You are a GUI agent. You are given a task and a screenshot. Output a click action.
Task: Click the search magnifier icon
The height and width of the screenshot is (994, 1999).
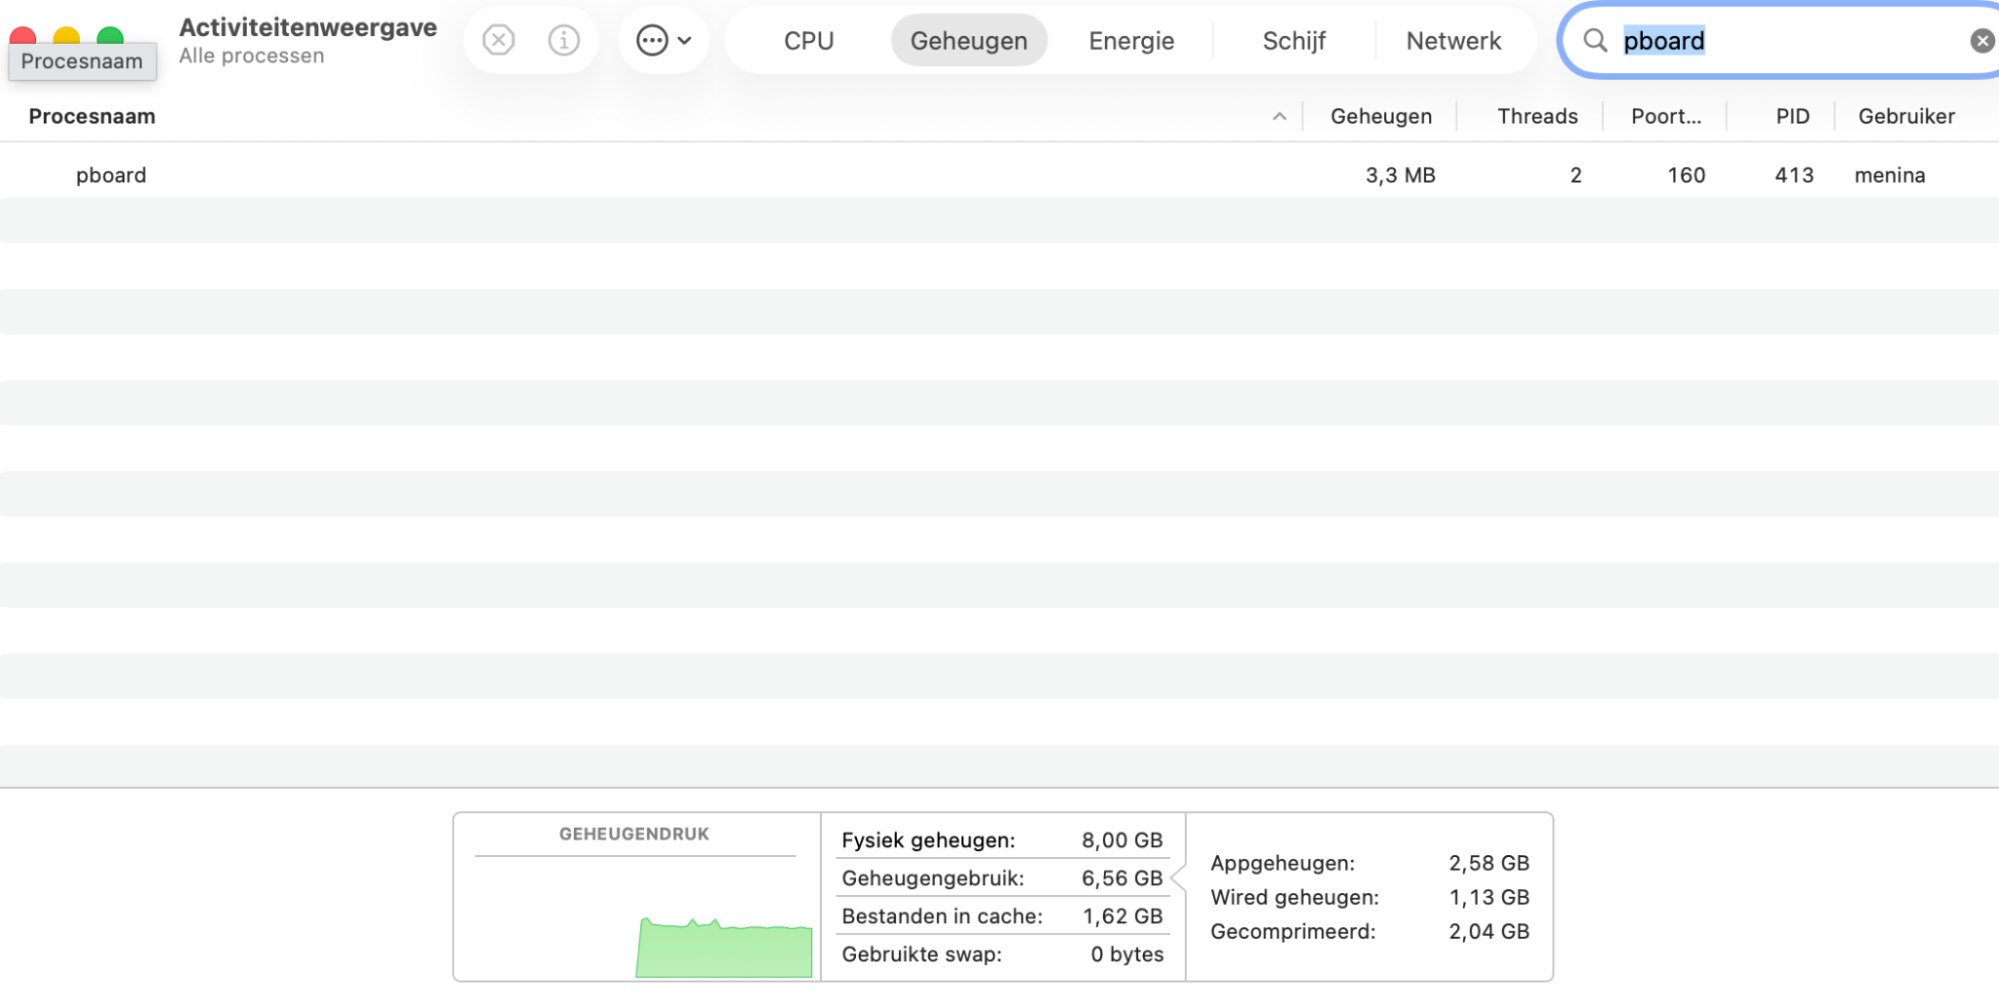(1594, 41)
